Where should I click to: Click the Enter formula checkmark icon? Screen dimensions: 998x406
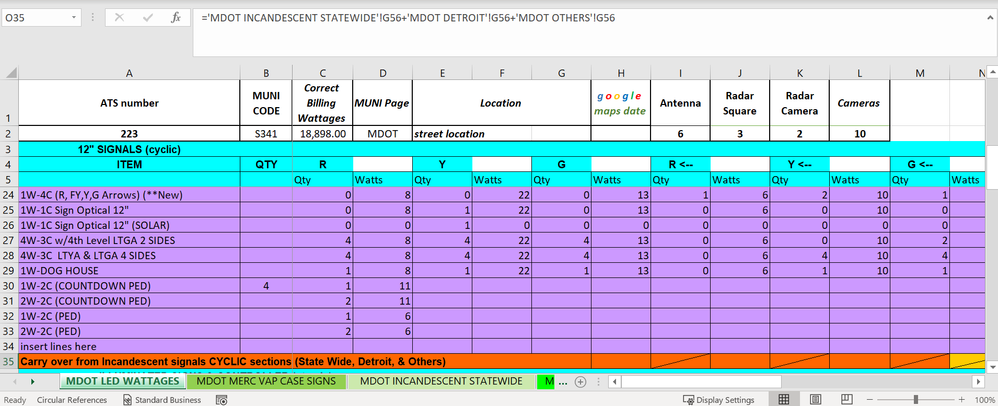pyautogui.click(x=148, y=18)
